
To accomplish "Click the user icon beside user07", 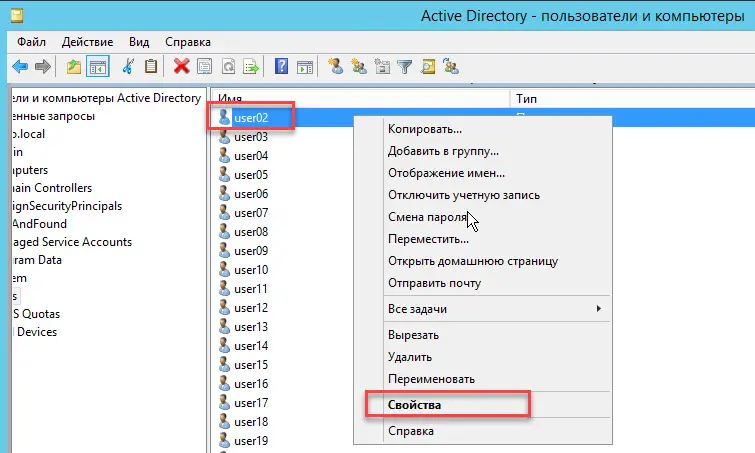I will click(x=224, y=212).
